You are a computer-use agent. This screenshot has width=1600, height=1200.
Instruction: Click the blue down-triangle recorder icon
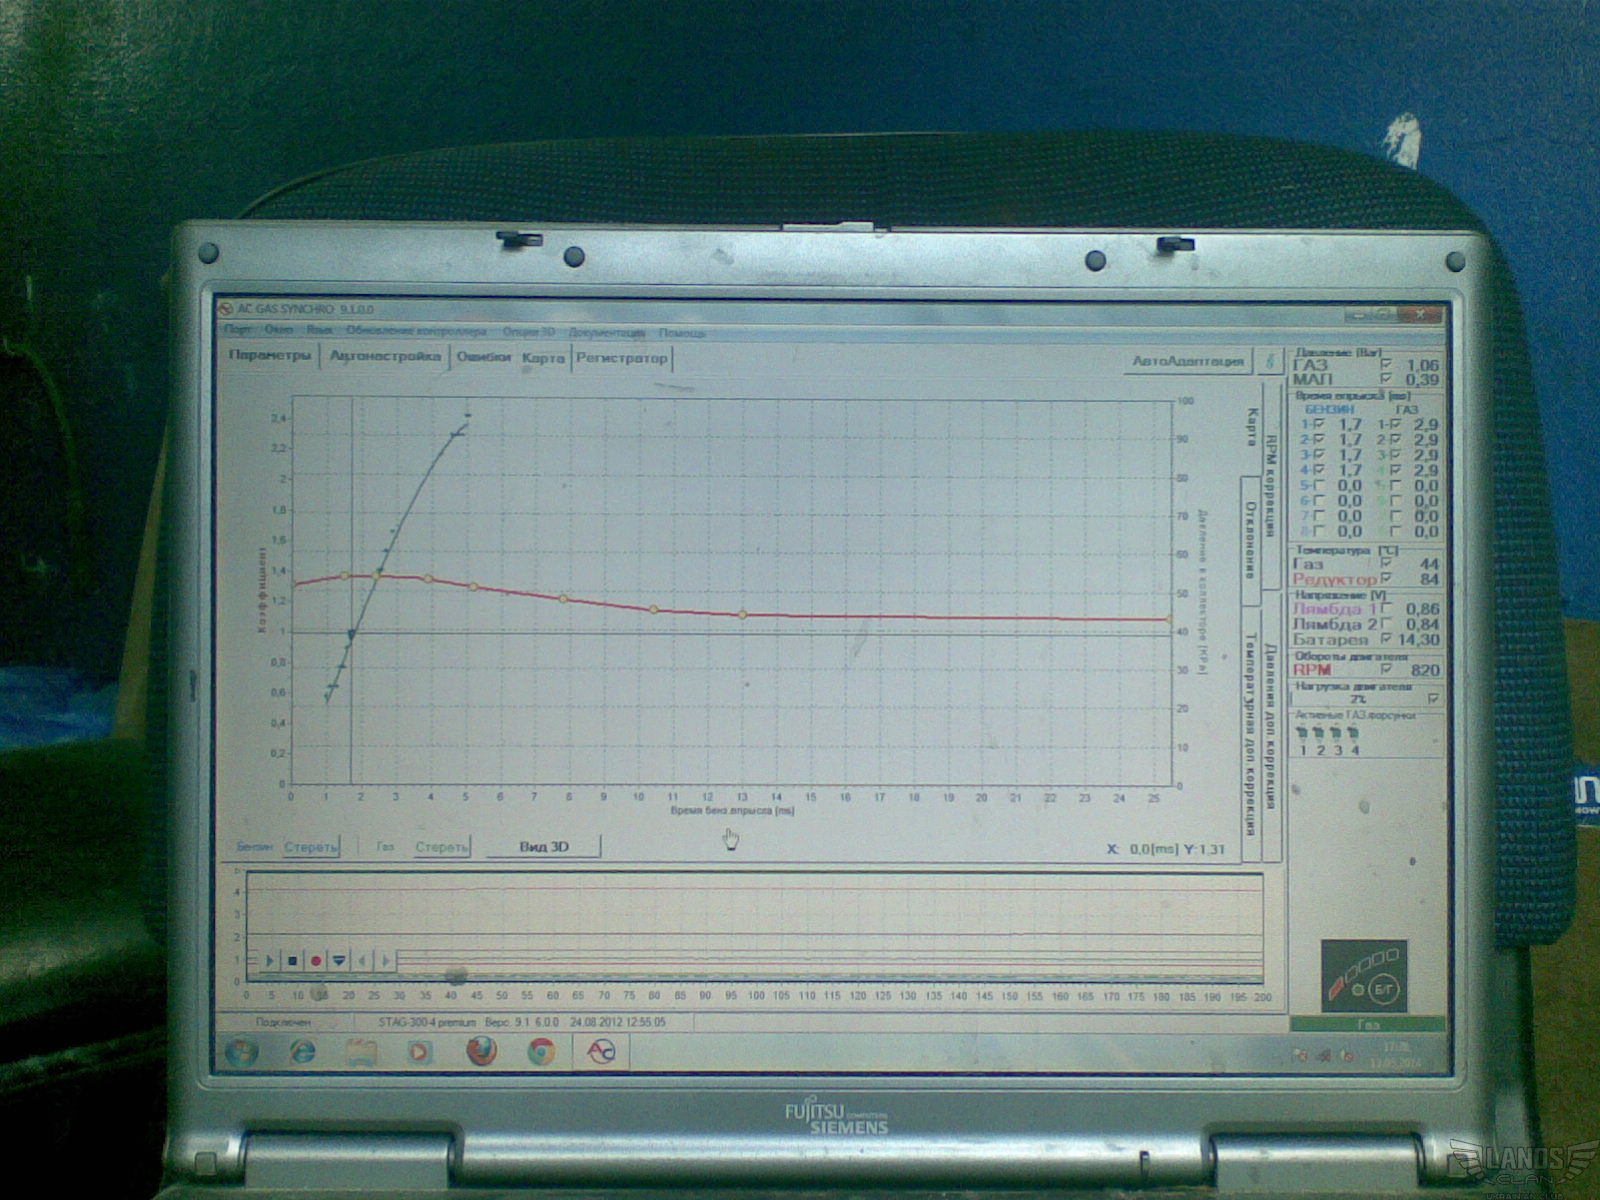coord(339,961)
